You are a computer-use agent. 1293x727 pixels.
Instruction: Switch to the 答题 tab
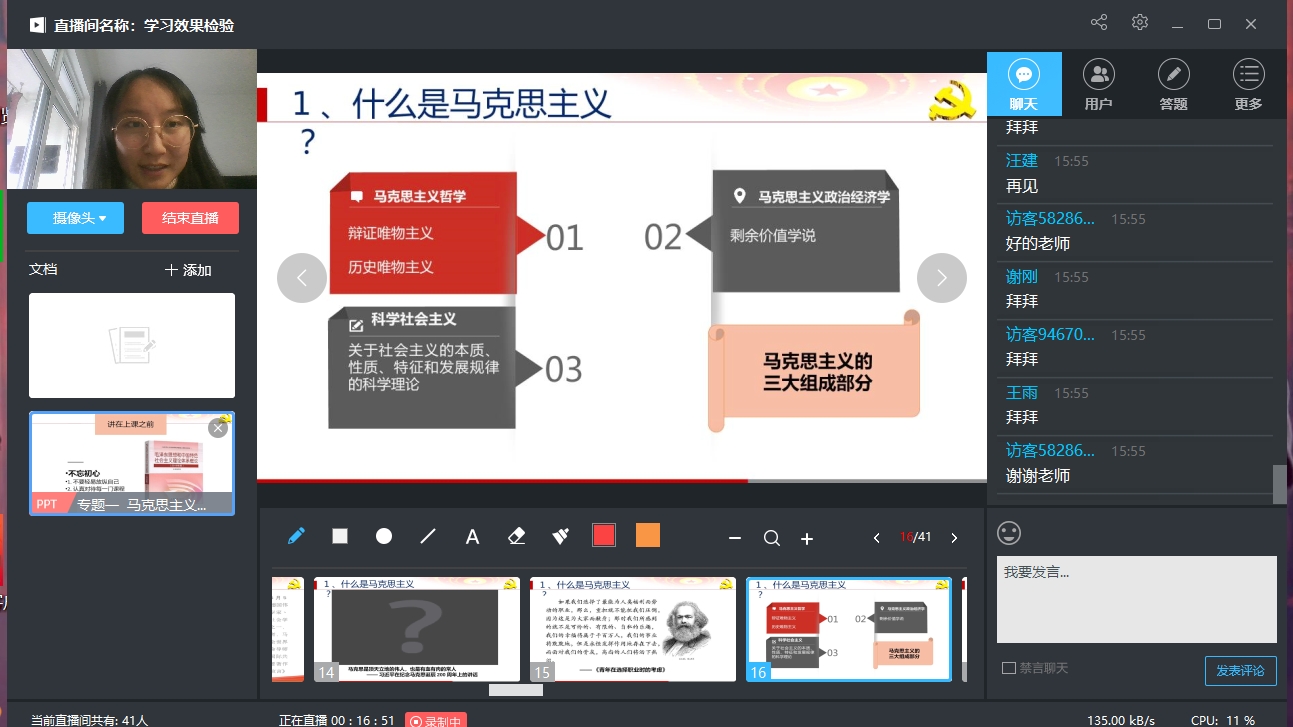[1173, 84]
